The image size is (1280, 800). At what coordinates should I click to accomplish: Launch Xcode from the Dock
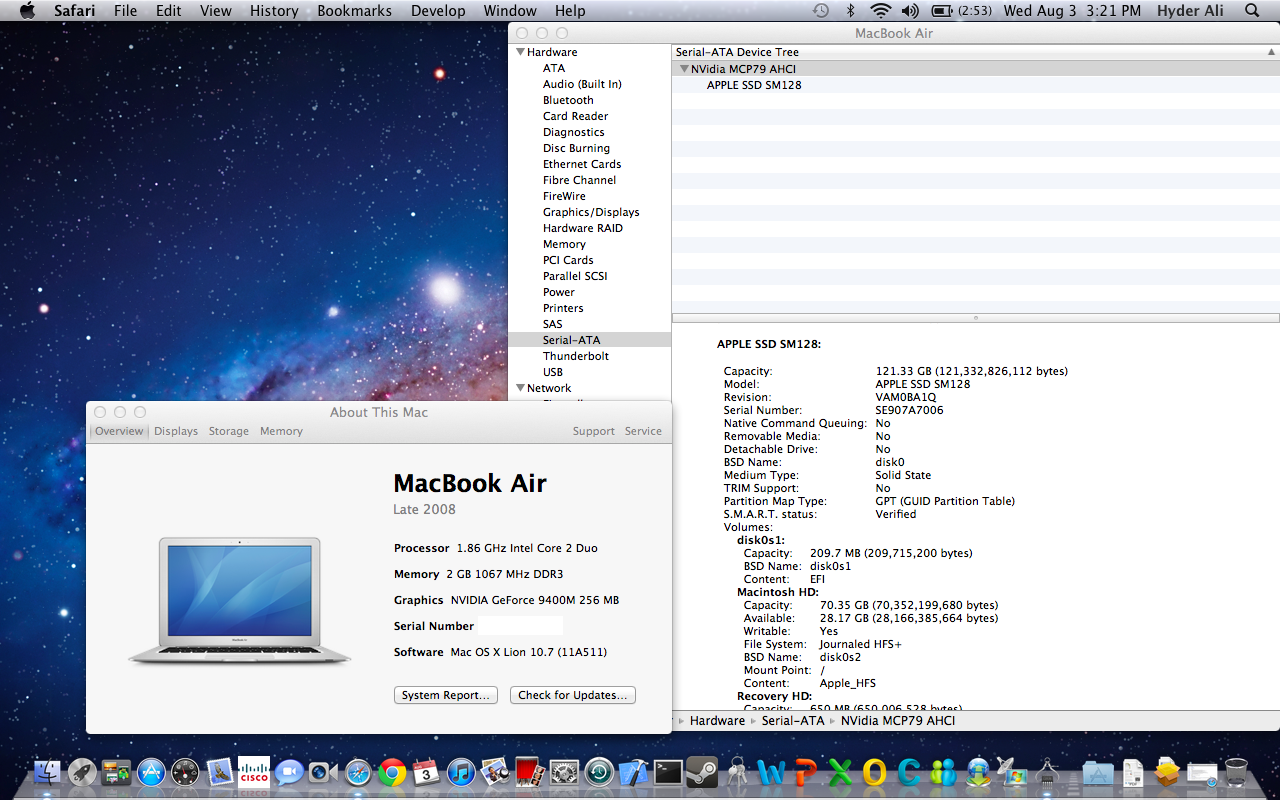pos(633,772)
